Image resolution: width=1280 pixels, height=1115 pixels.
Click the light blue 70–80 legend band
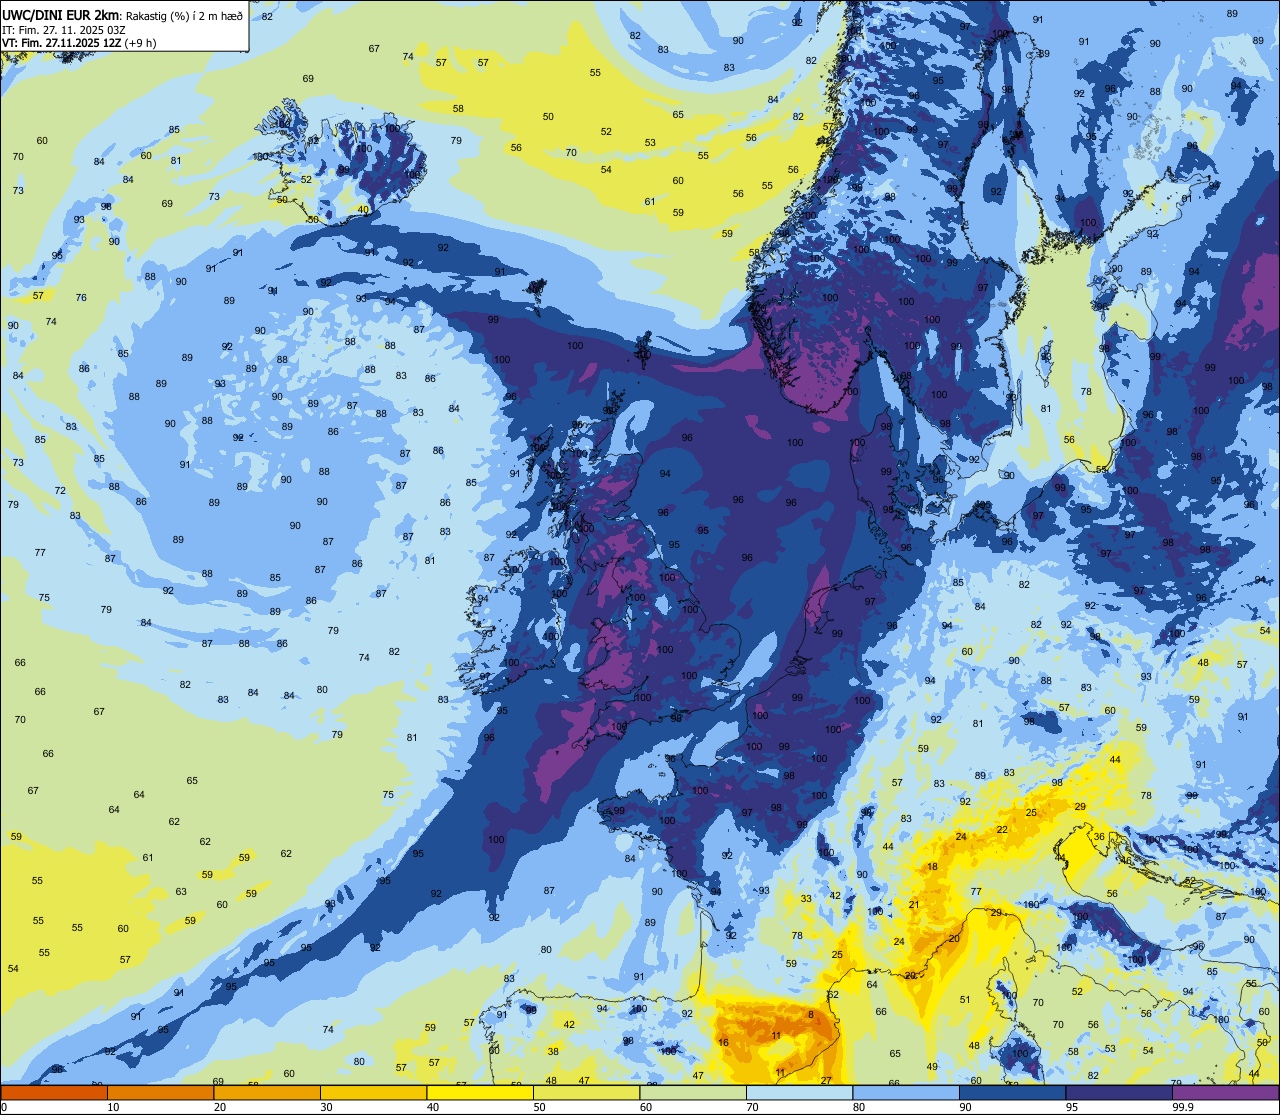pos(799,1092)
